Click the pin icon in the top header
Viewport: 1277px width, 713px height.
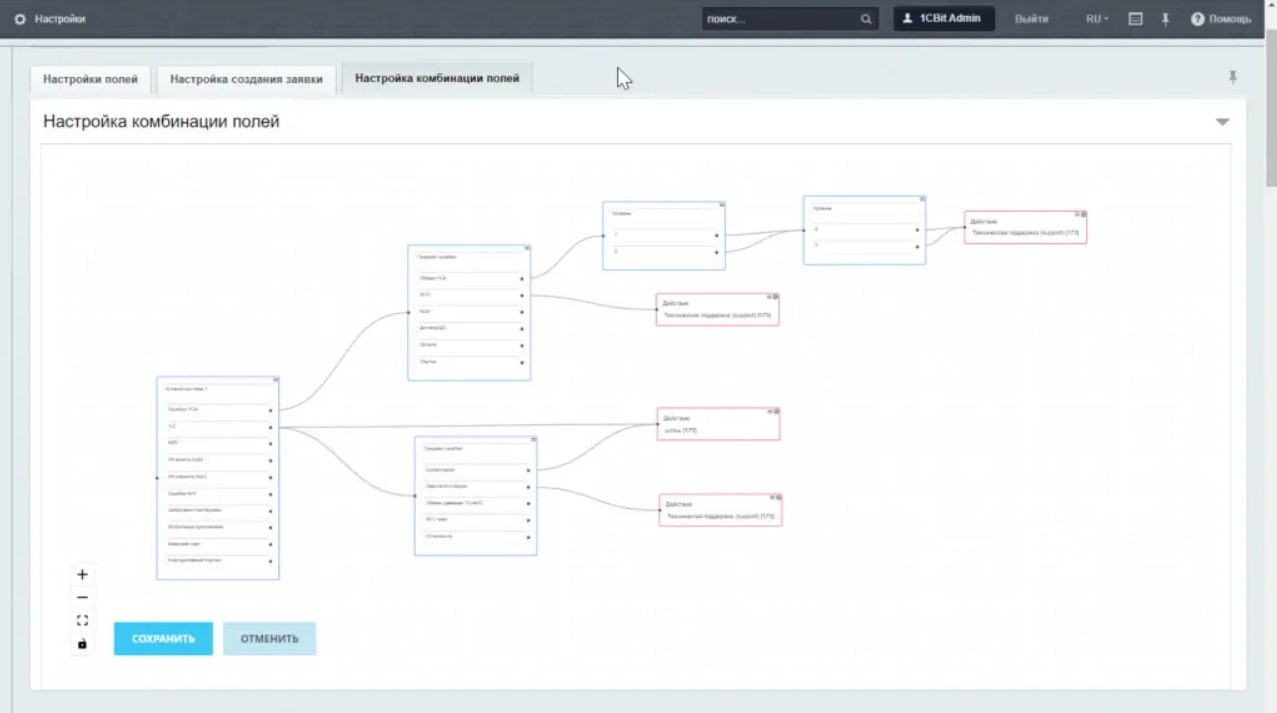1165,19
